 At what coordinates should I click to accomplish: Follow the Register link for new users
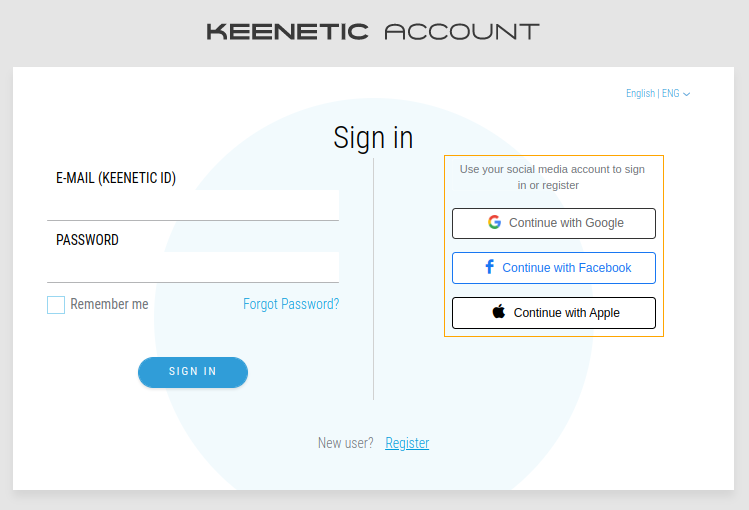407,443
